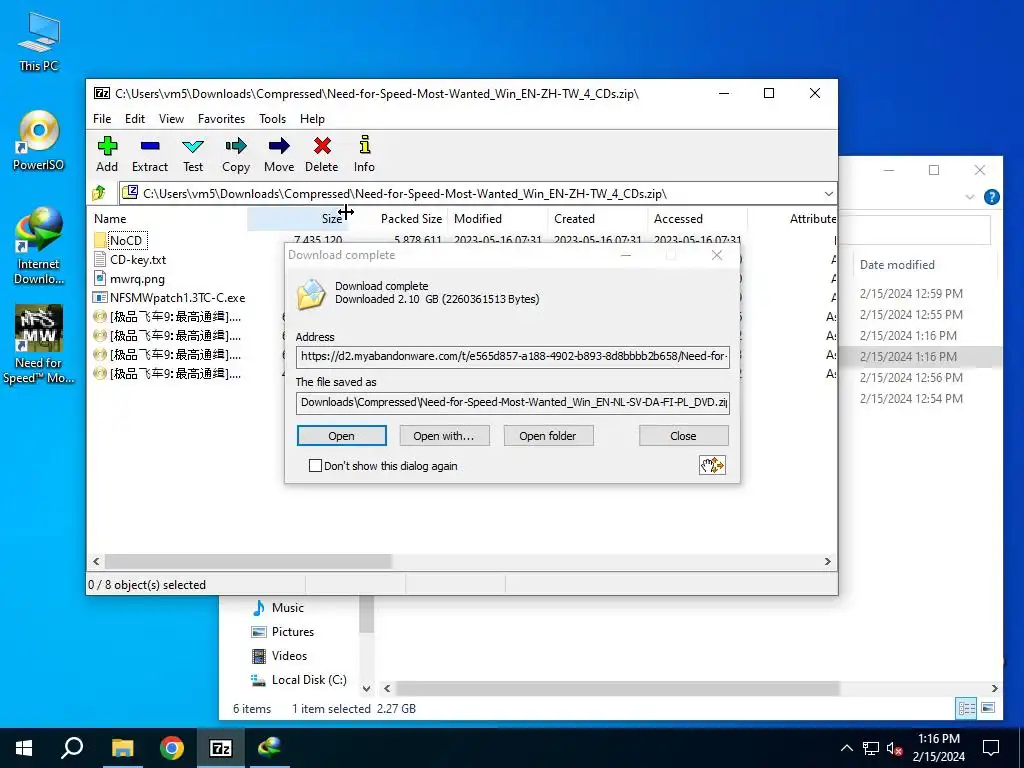Show hidden system tray icons
Image resolution: width=1024 pixels, height=768 pixels.
coord(846,748)
